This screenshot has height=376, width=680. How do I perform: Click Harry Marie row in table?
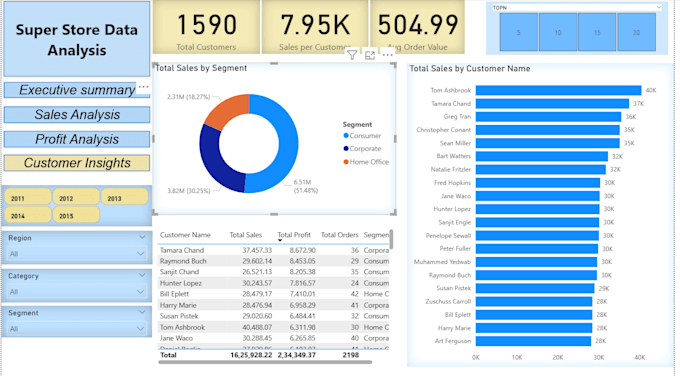274,305
